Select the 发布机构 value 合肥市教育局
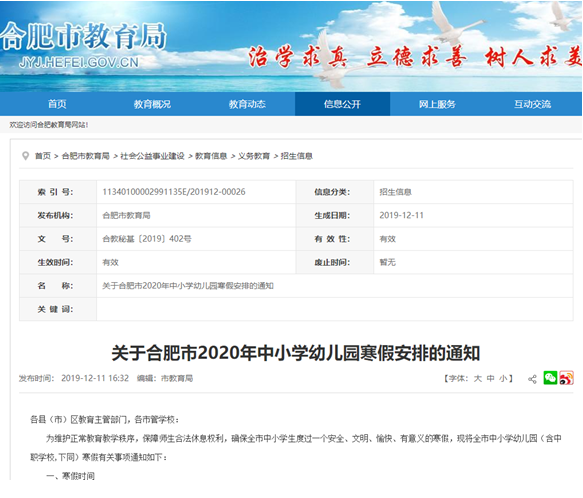 [126, 215]
